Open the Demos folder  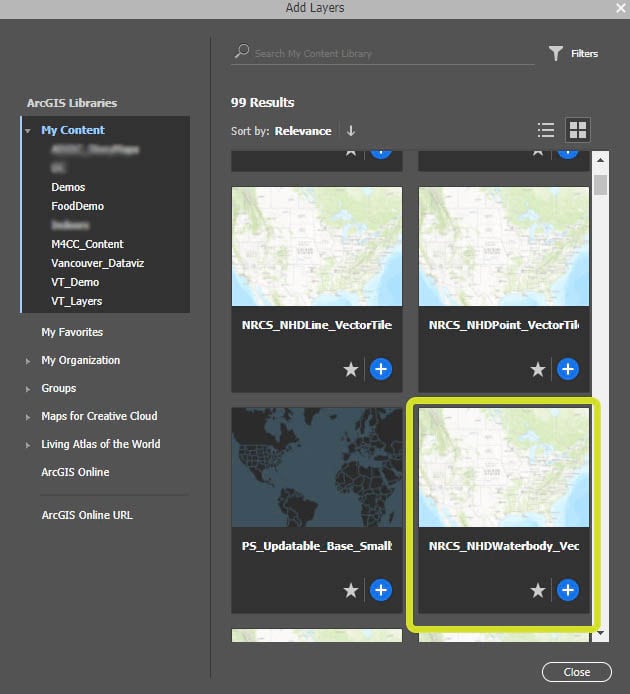68,187
